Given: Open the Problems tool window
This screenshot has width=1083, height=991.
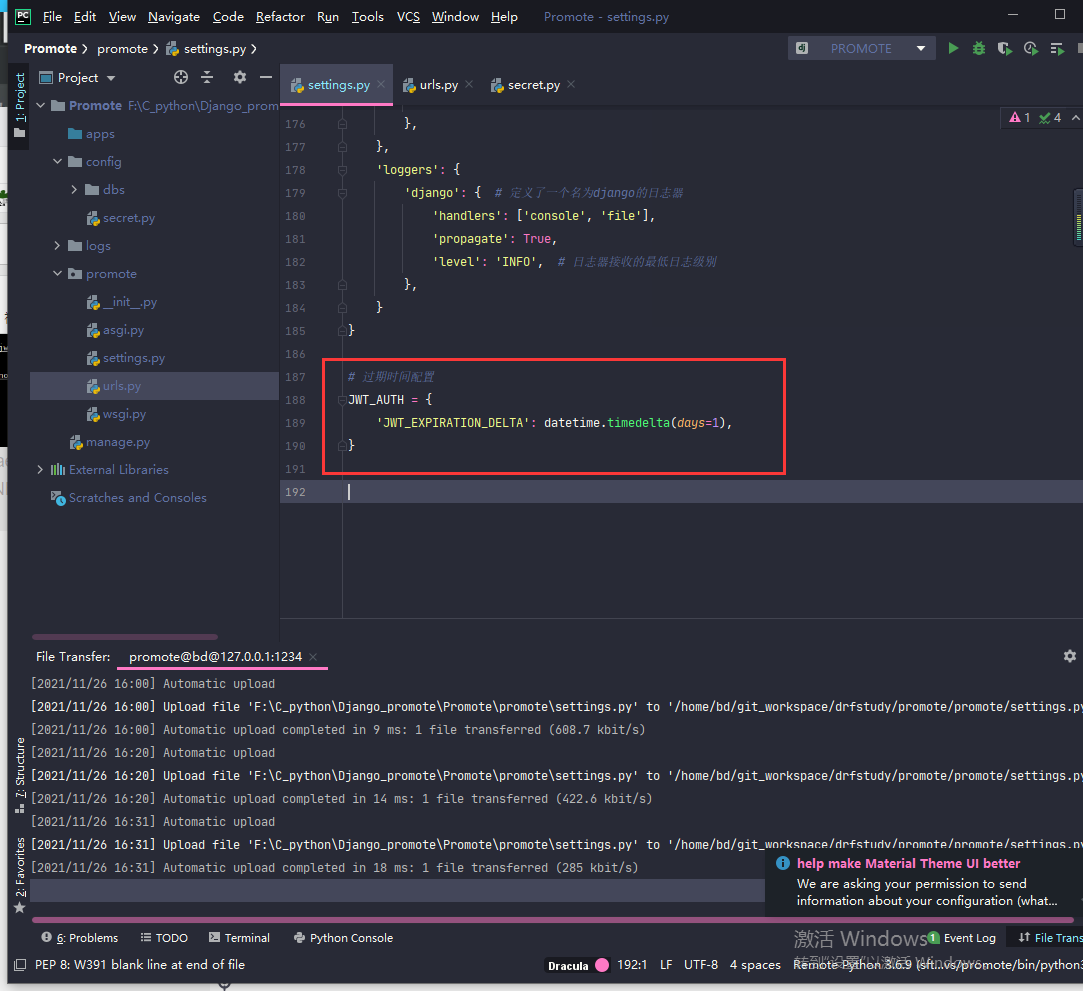Looking at the screenshot, I should click(80, 938).
